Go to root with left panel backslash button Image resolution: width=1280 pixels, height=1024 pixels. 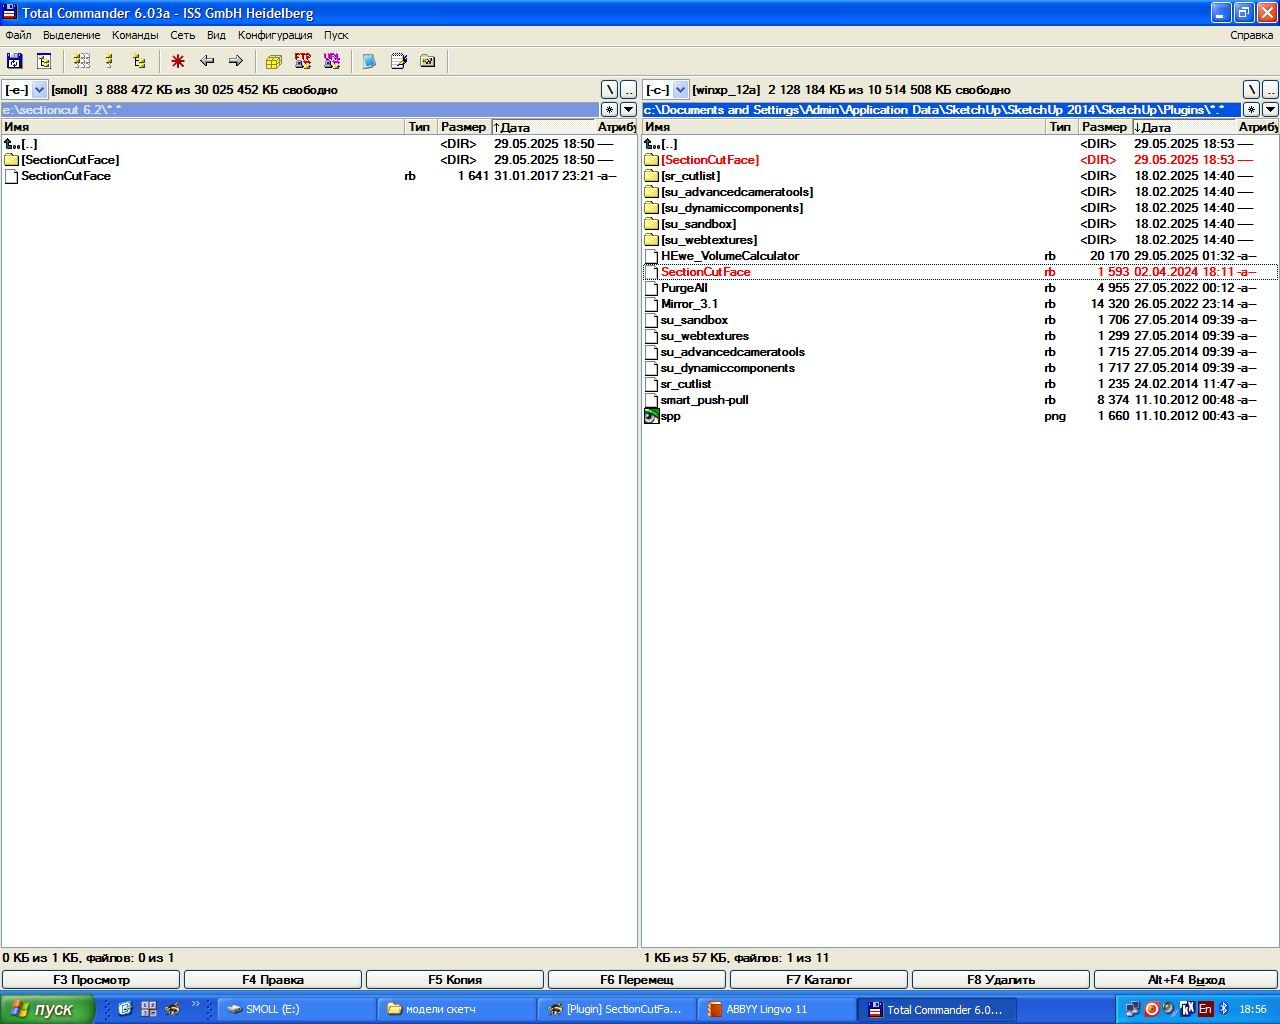coord(609,90)
